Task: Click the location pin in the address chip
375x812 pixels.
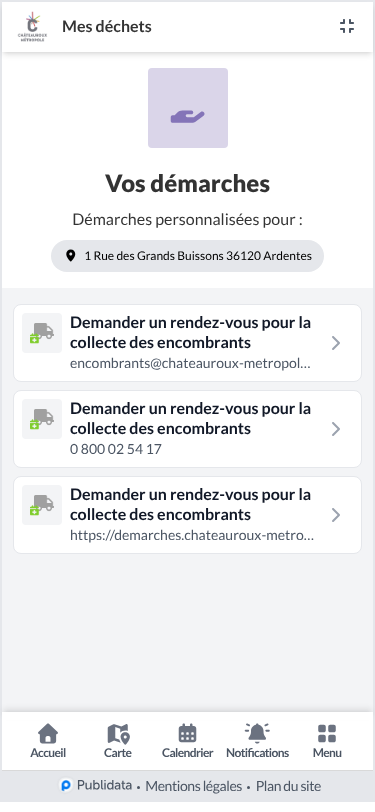Action: [71, 256]
